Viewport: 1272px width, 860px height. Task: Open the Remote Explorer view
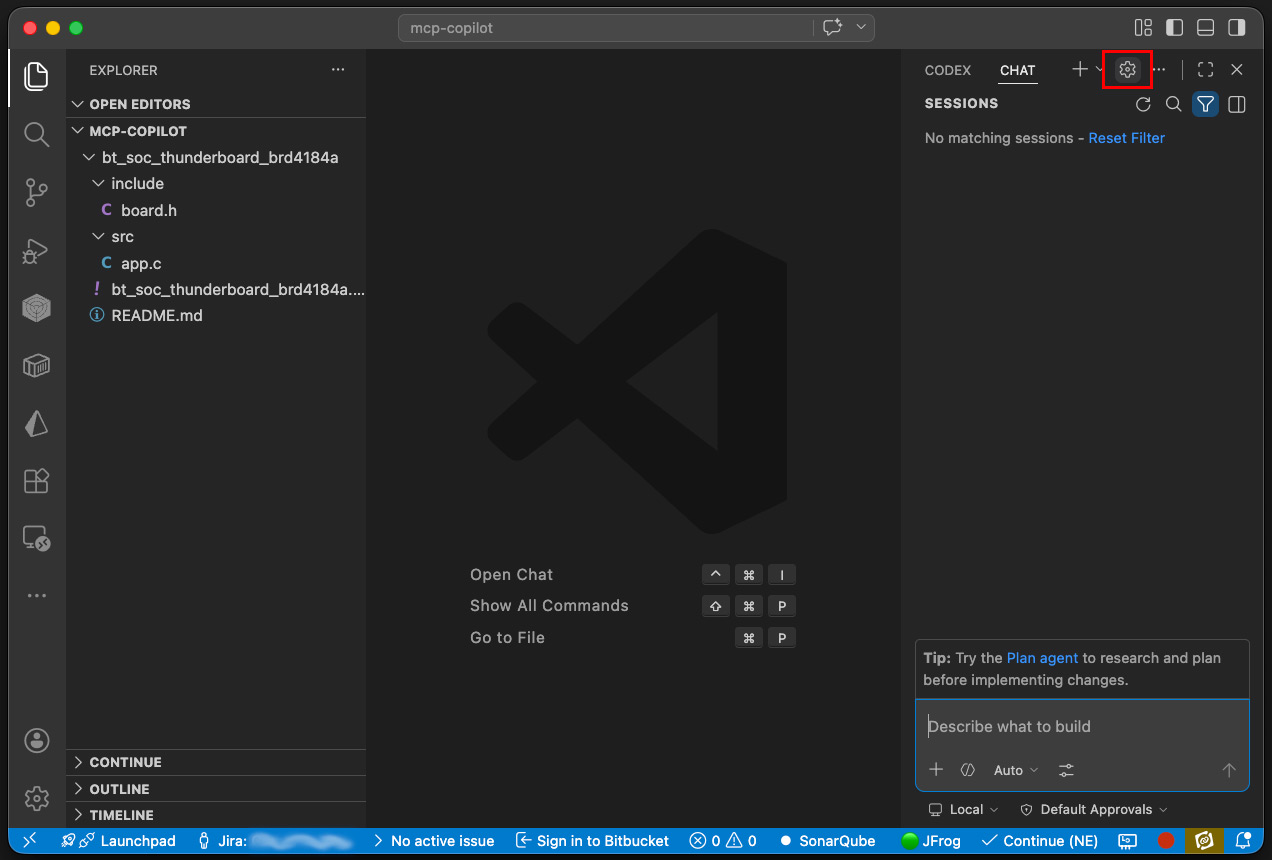(x=37, y=539)
